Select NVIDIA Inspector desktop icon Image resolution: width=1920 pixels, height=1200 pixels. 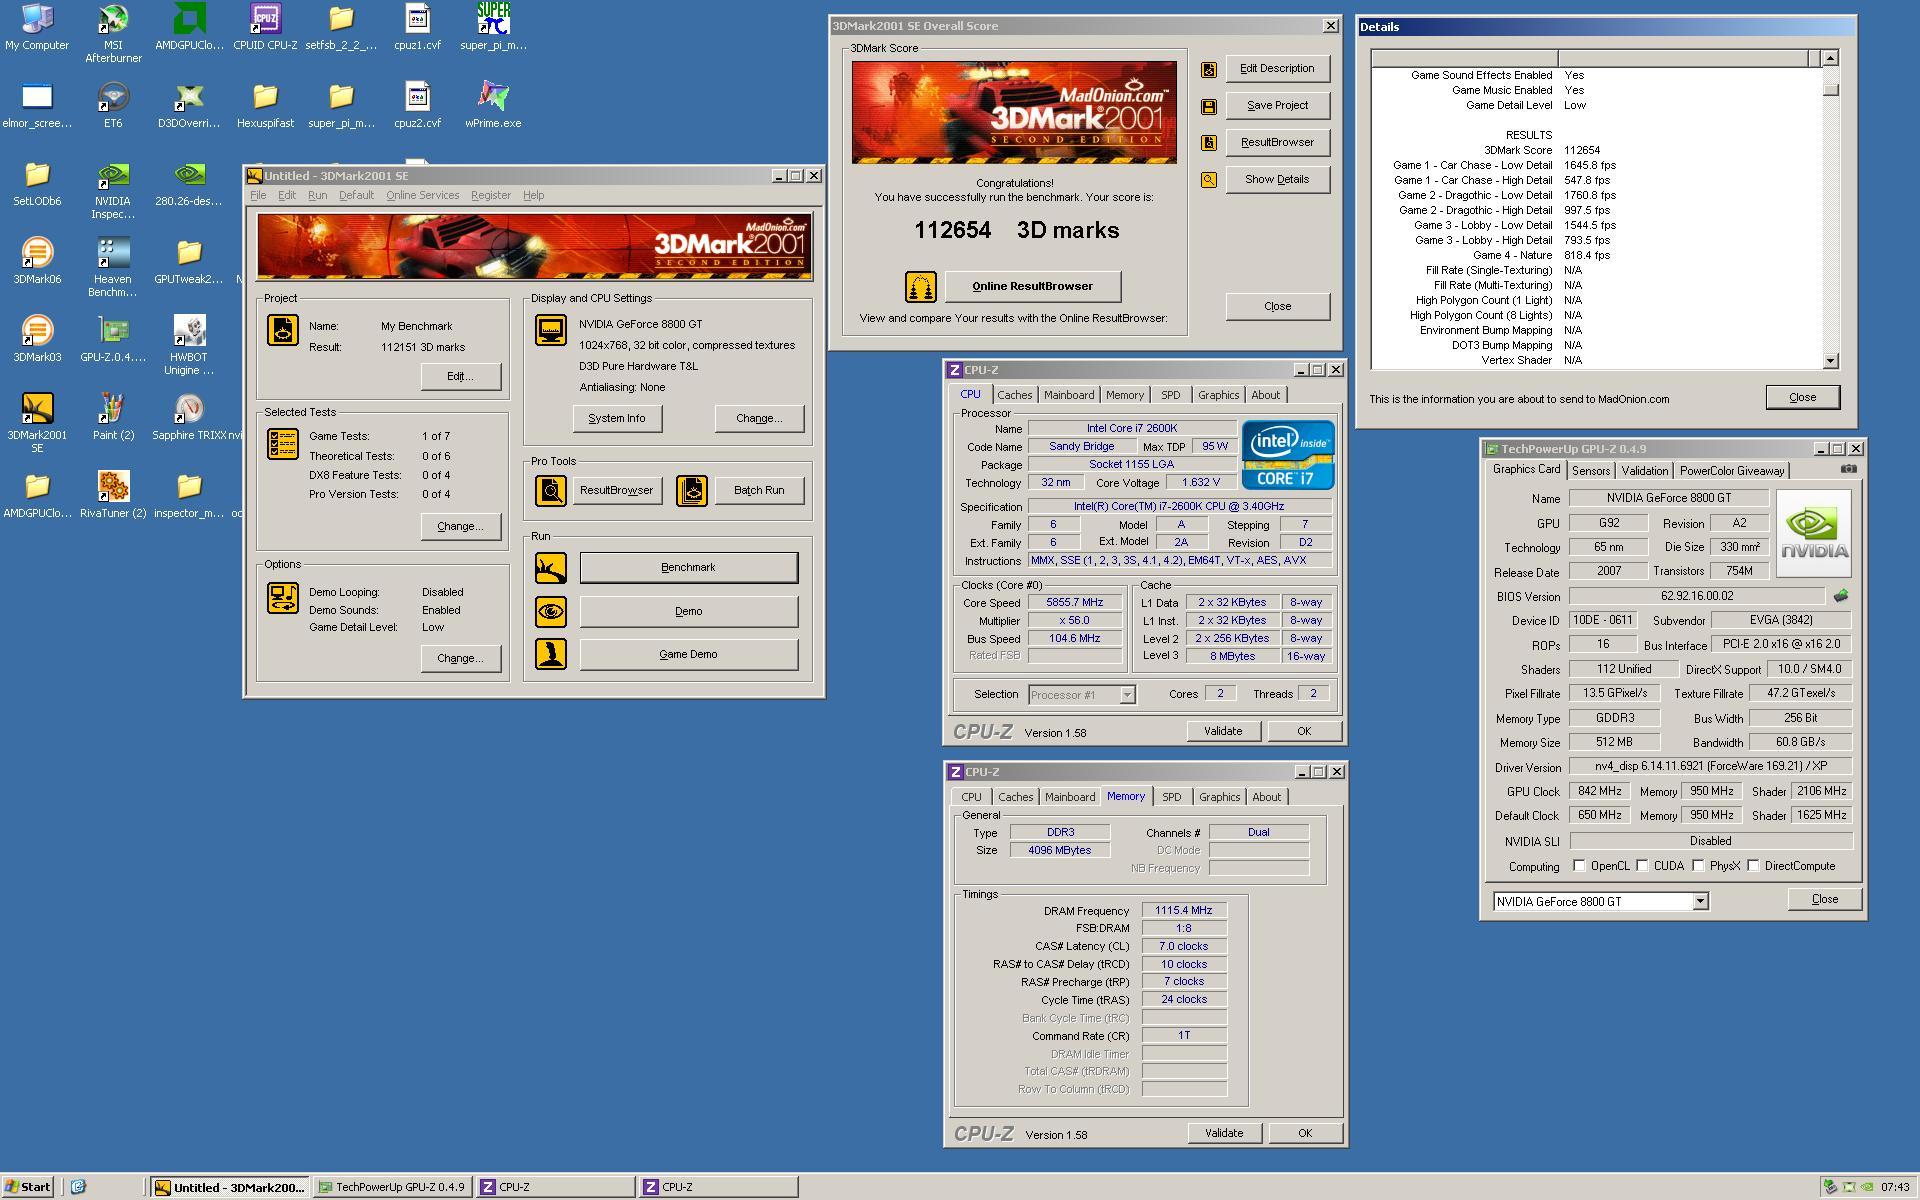click(x=113, y=190)
